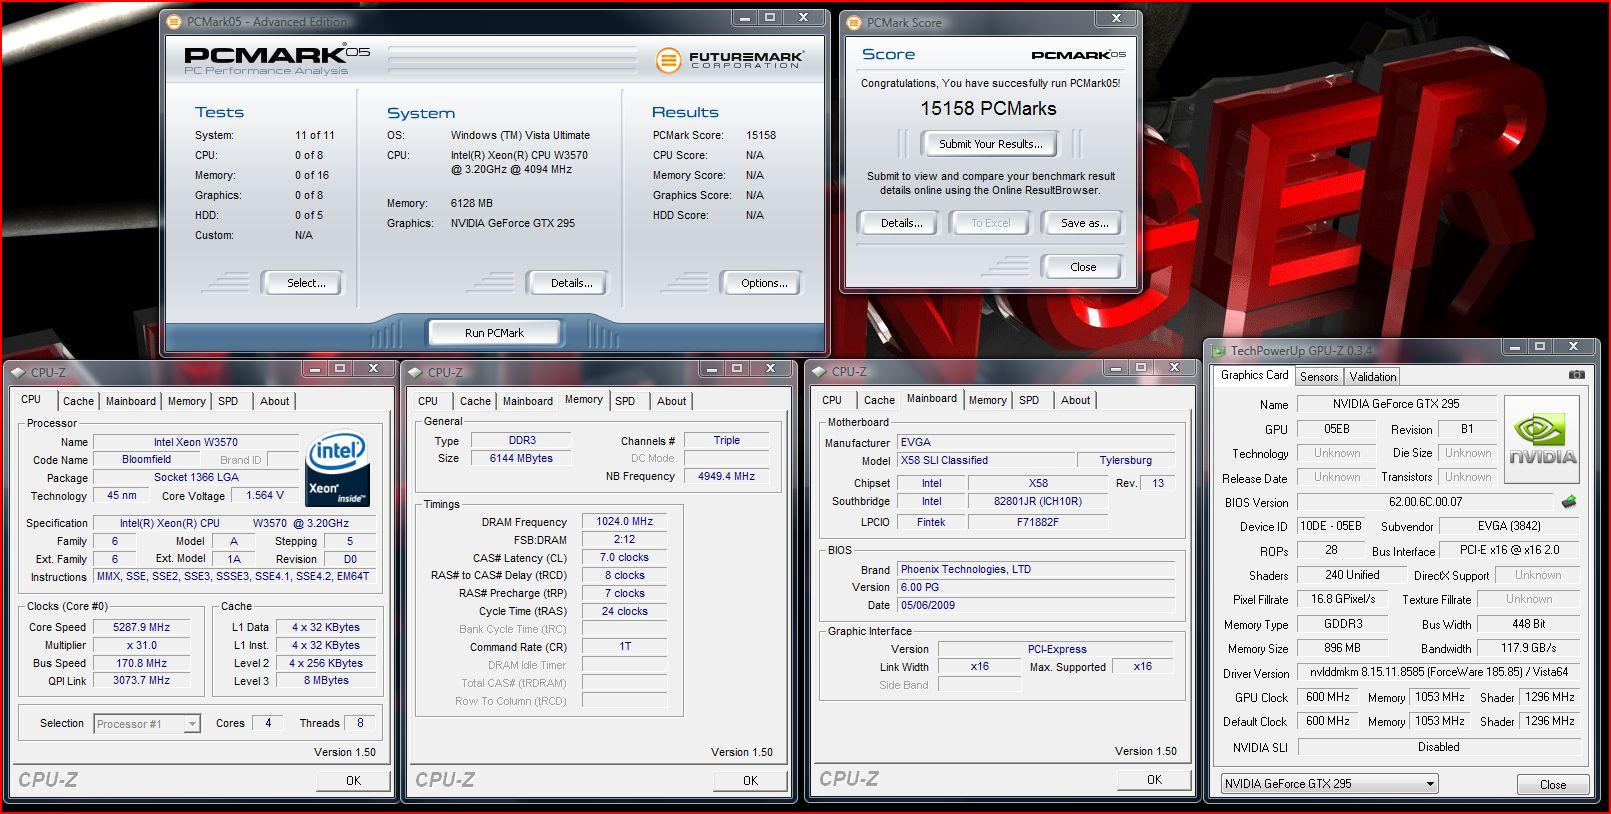Click the PCMark Score window title icon
The width and height of the screenshot is (1611, 814).
coord(854,22)
